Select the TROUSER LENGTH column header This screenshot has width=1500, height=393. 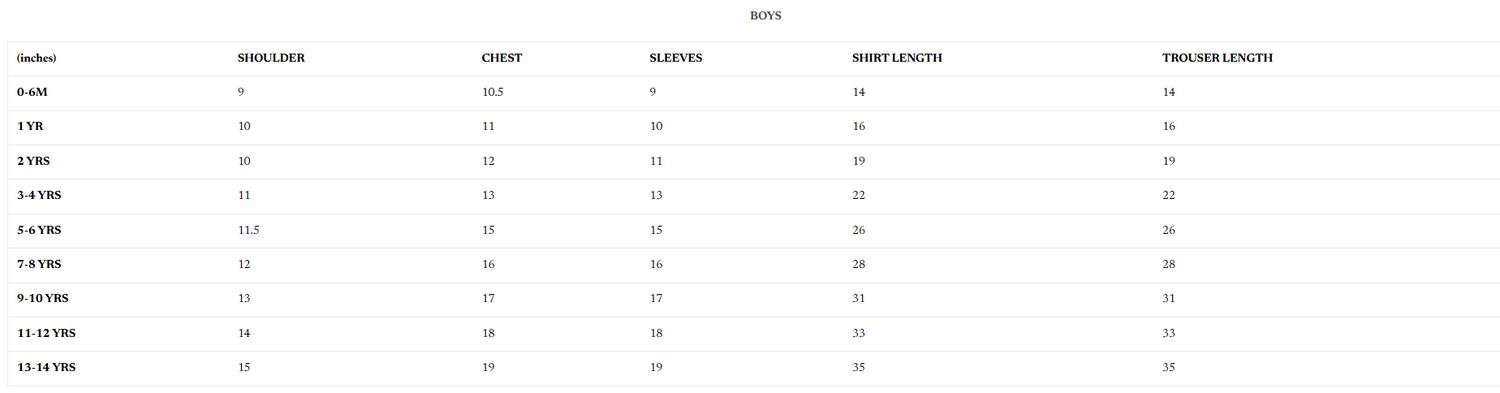pos(1217,58)
